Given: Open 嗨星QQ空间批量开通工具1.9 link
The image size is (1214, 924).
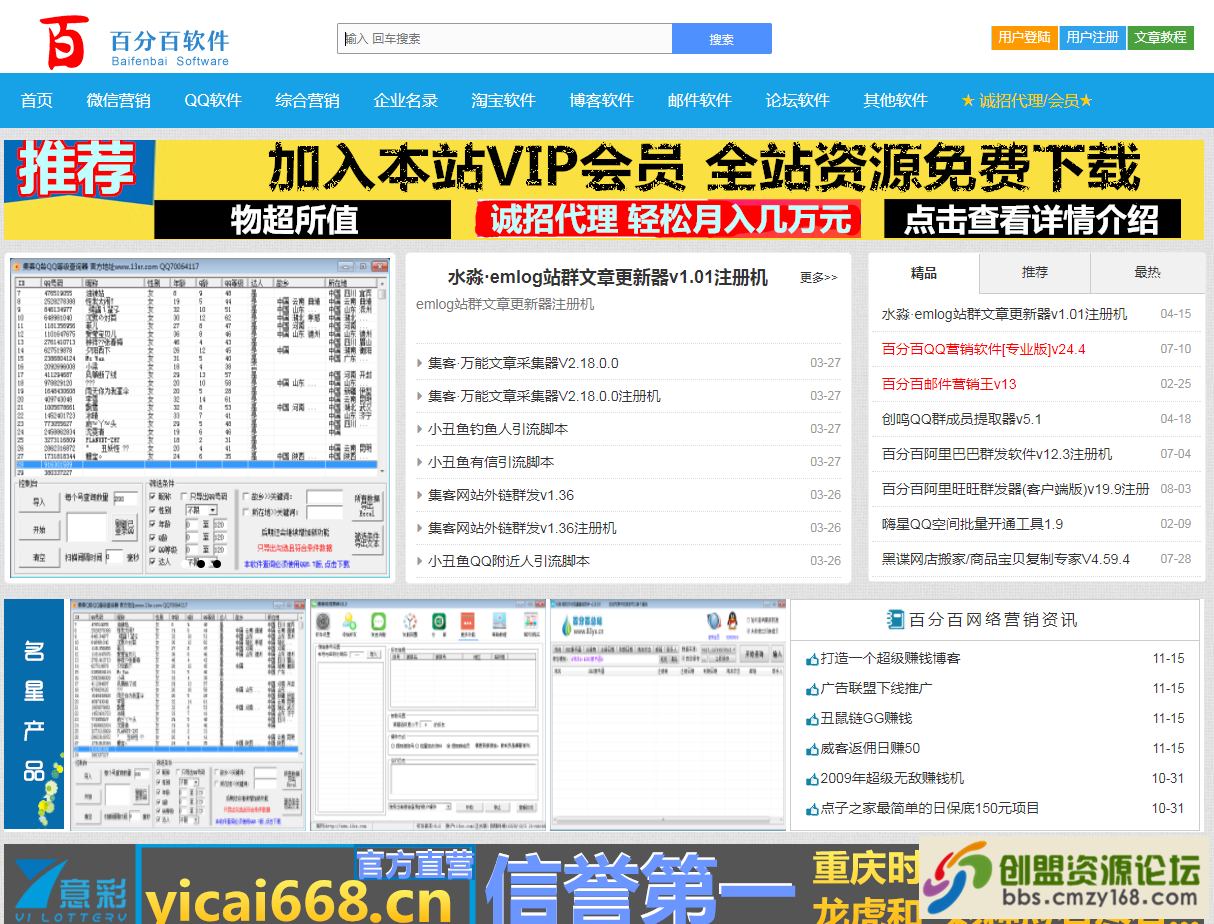Looking at the screenshot, I should [972, 524].
